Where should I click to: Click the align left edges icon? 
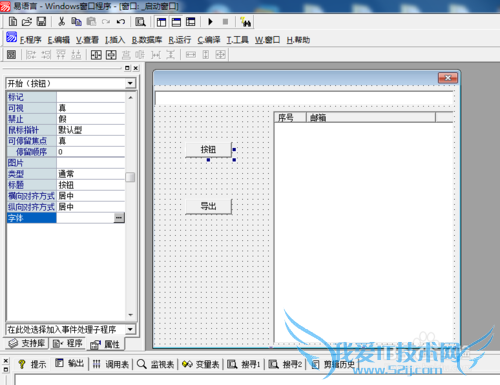tap(31, 54)
